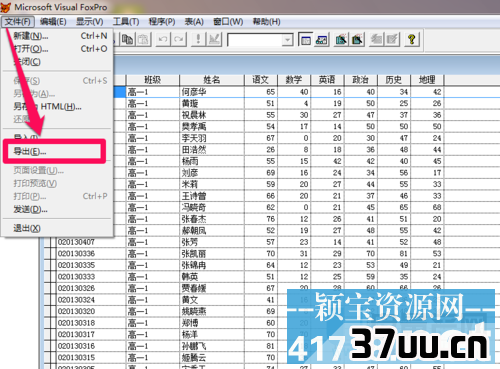This screenshot has height=369, width=500.
Task: Open the 窗口(W) menu
Action: 228,22
